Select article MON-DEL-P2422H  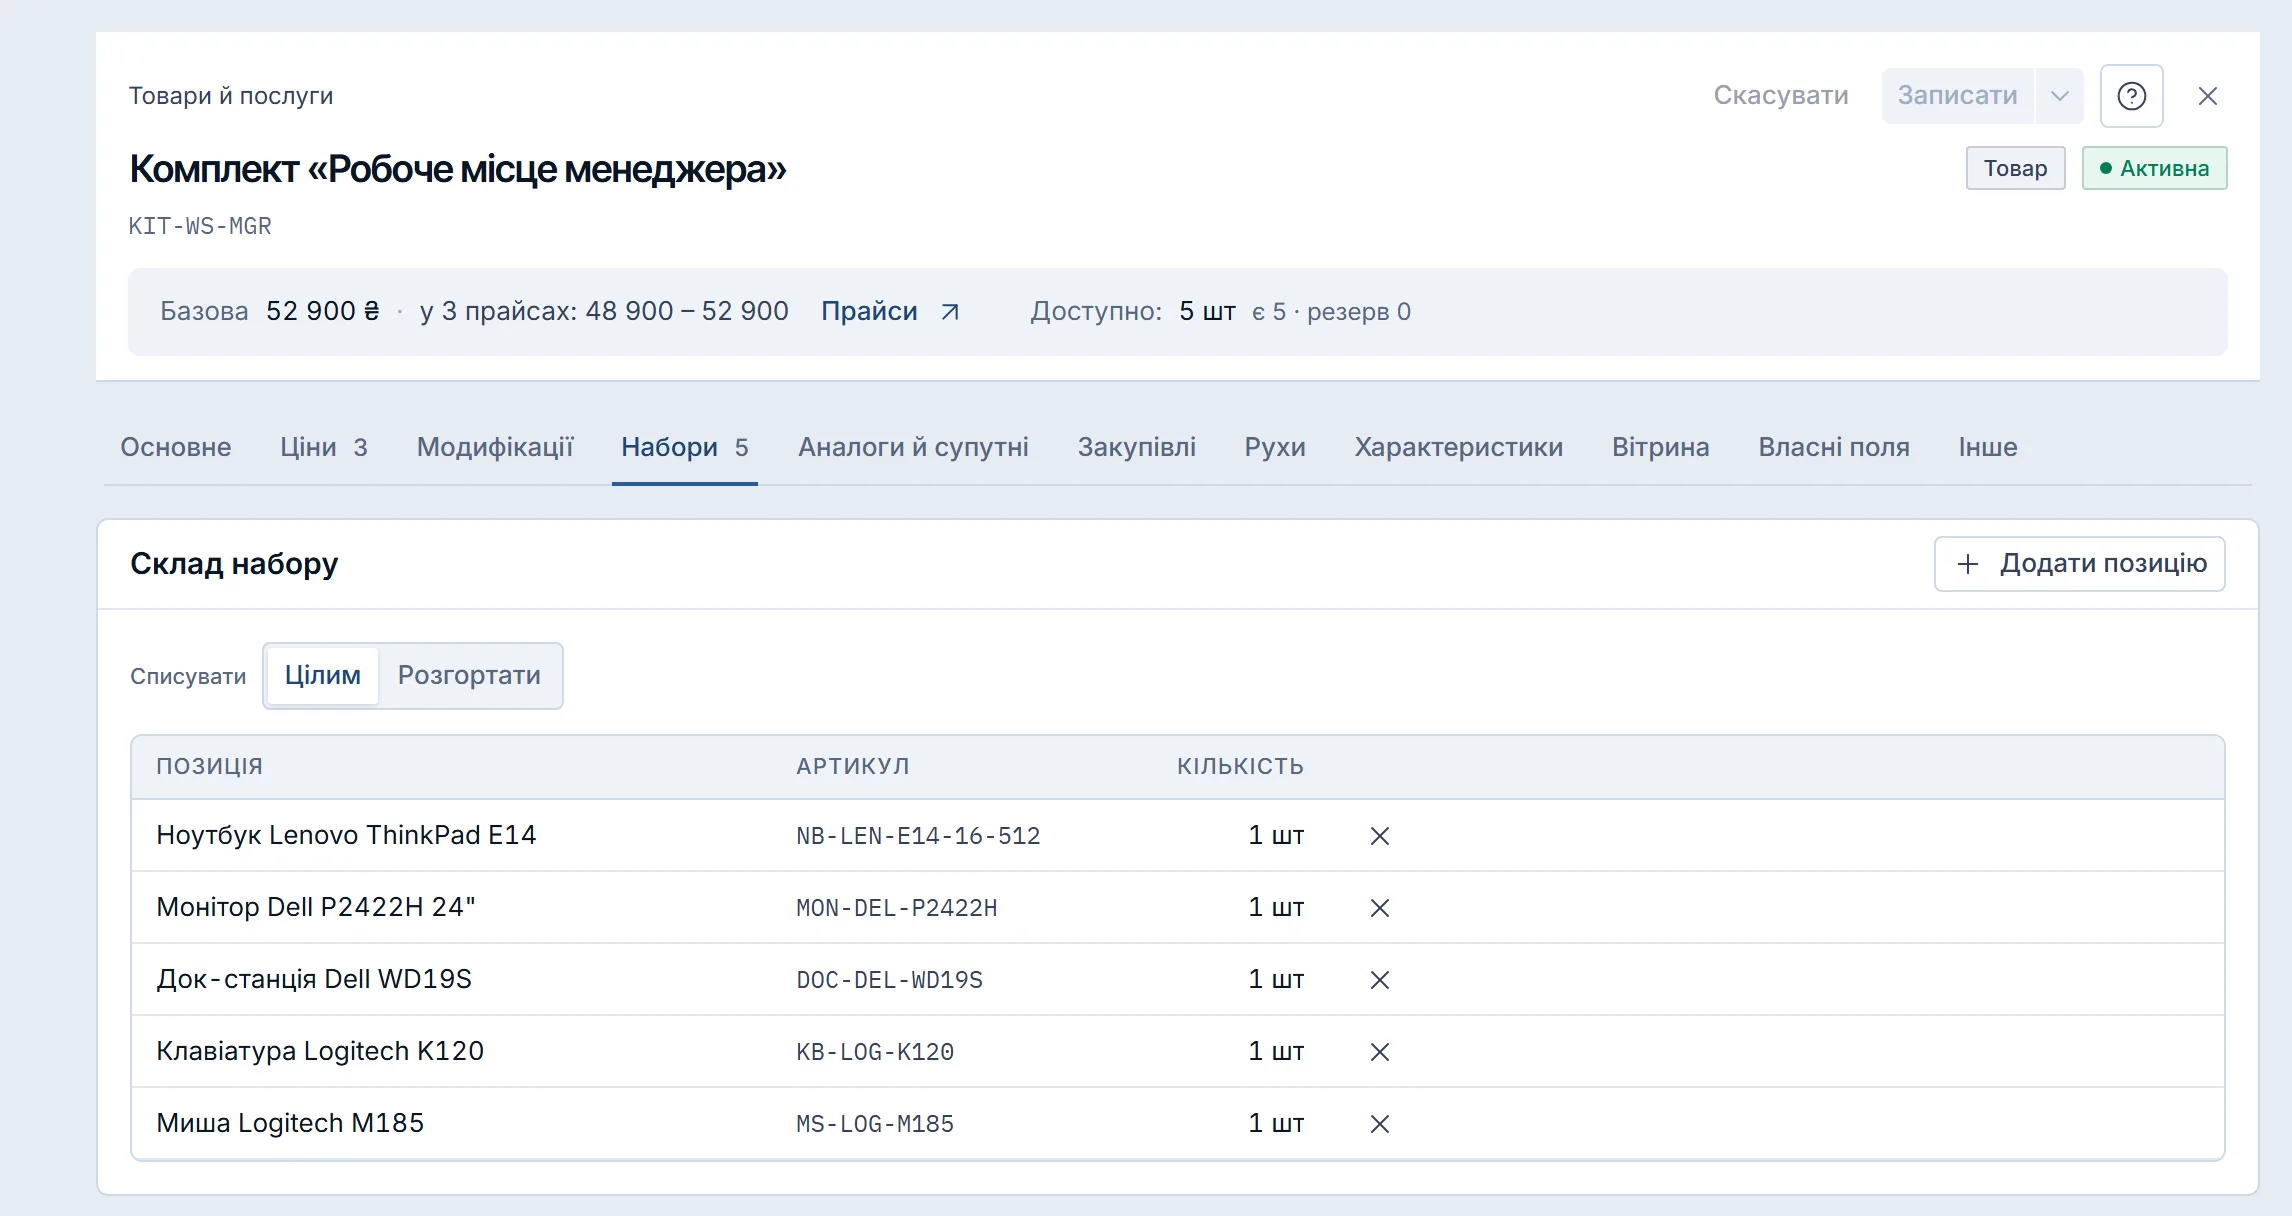pos(896,908)
